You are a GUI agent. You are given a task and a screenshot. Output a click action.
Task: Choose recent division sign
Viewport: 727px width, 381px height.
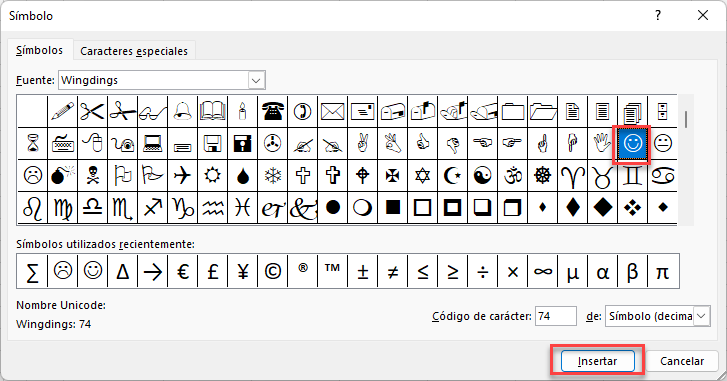pos(483,271)
